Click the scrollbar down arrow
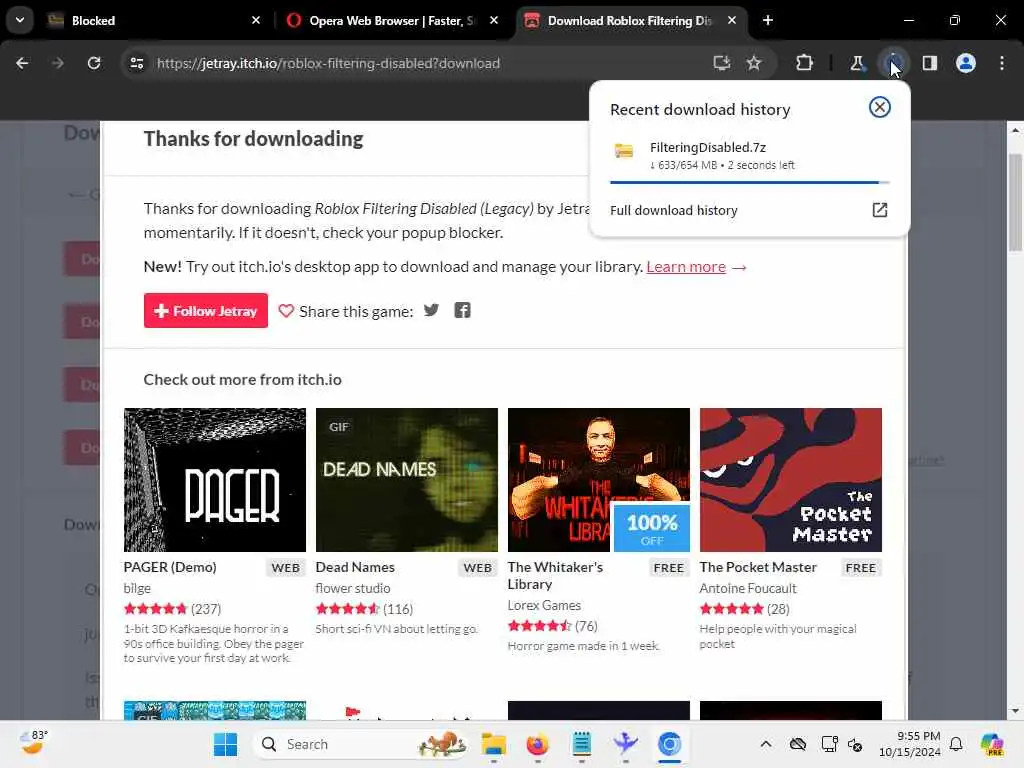 (1015, 711)
